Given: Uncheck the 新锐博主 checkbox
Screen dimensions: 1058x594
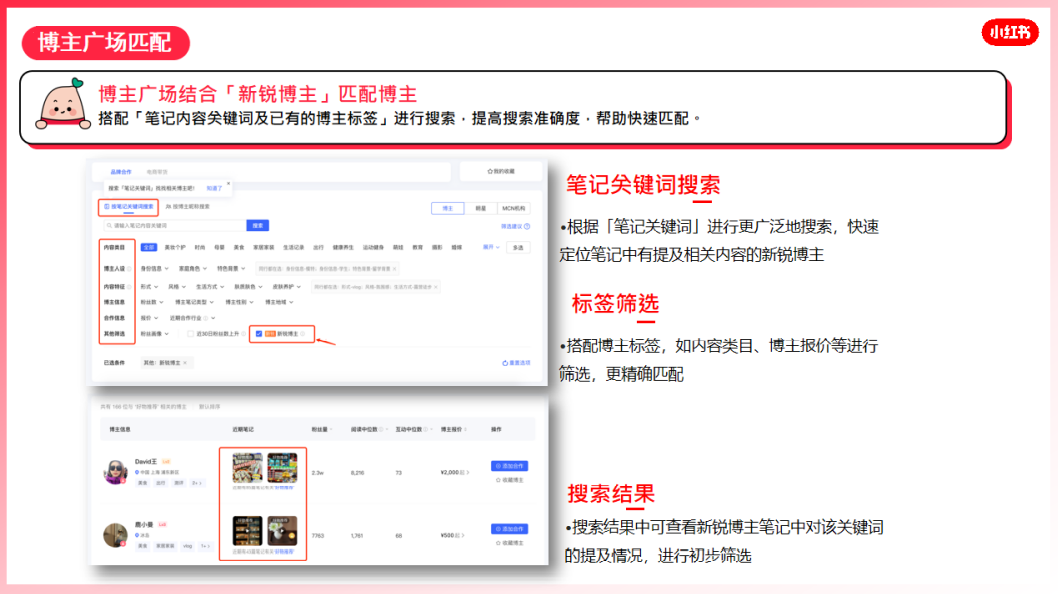Looking at the screenshot, I should coord(258,334).
